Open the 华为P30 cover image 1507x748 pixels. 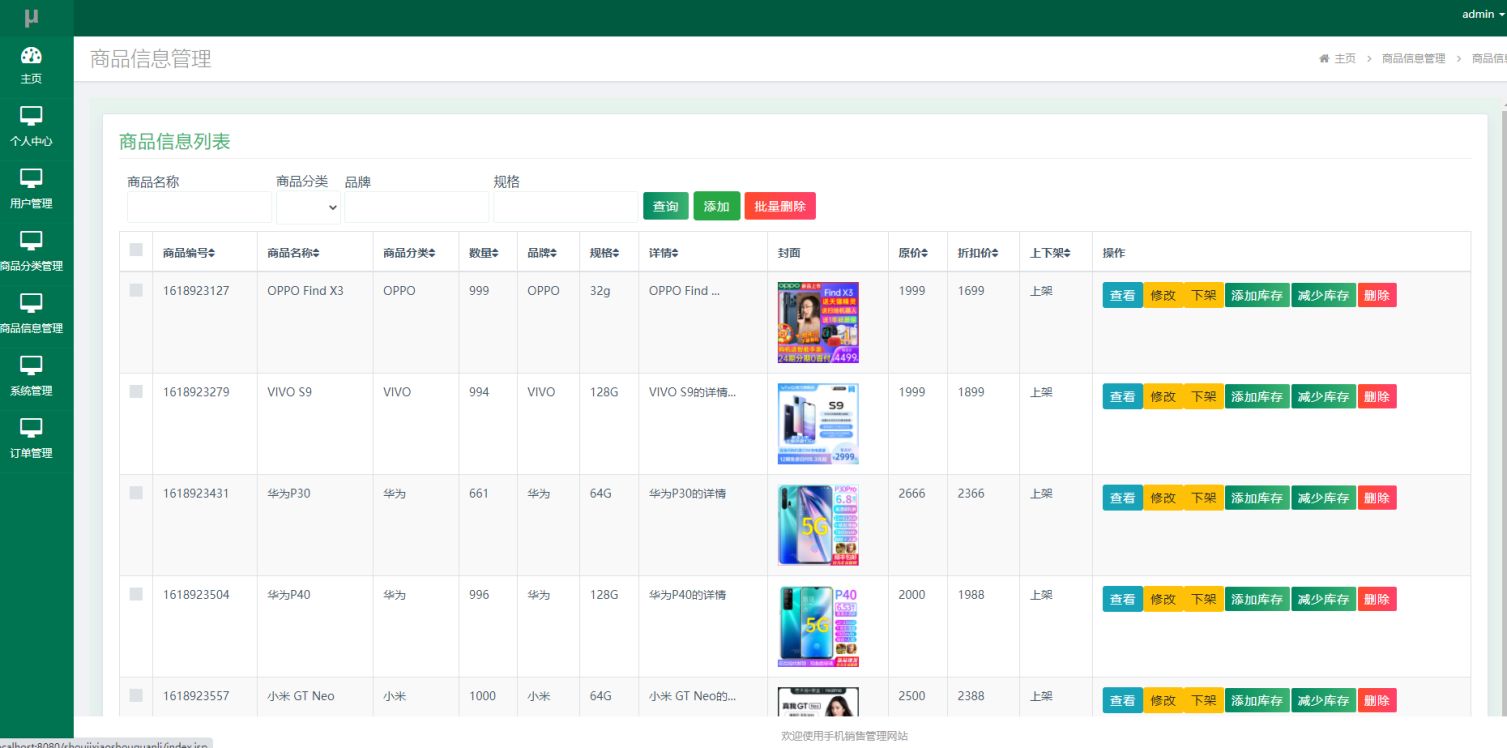point(818,525)
